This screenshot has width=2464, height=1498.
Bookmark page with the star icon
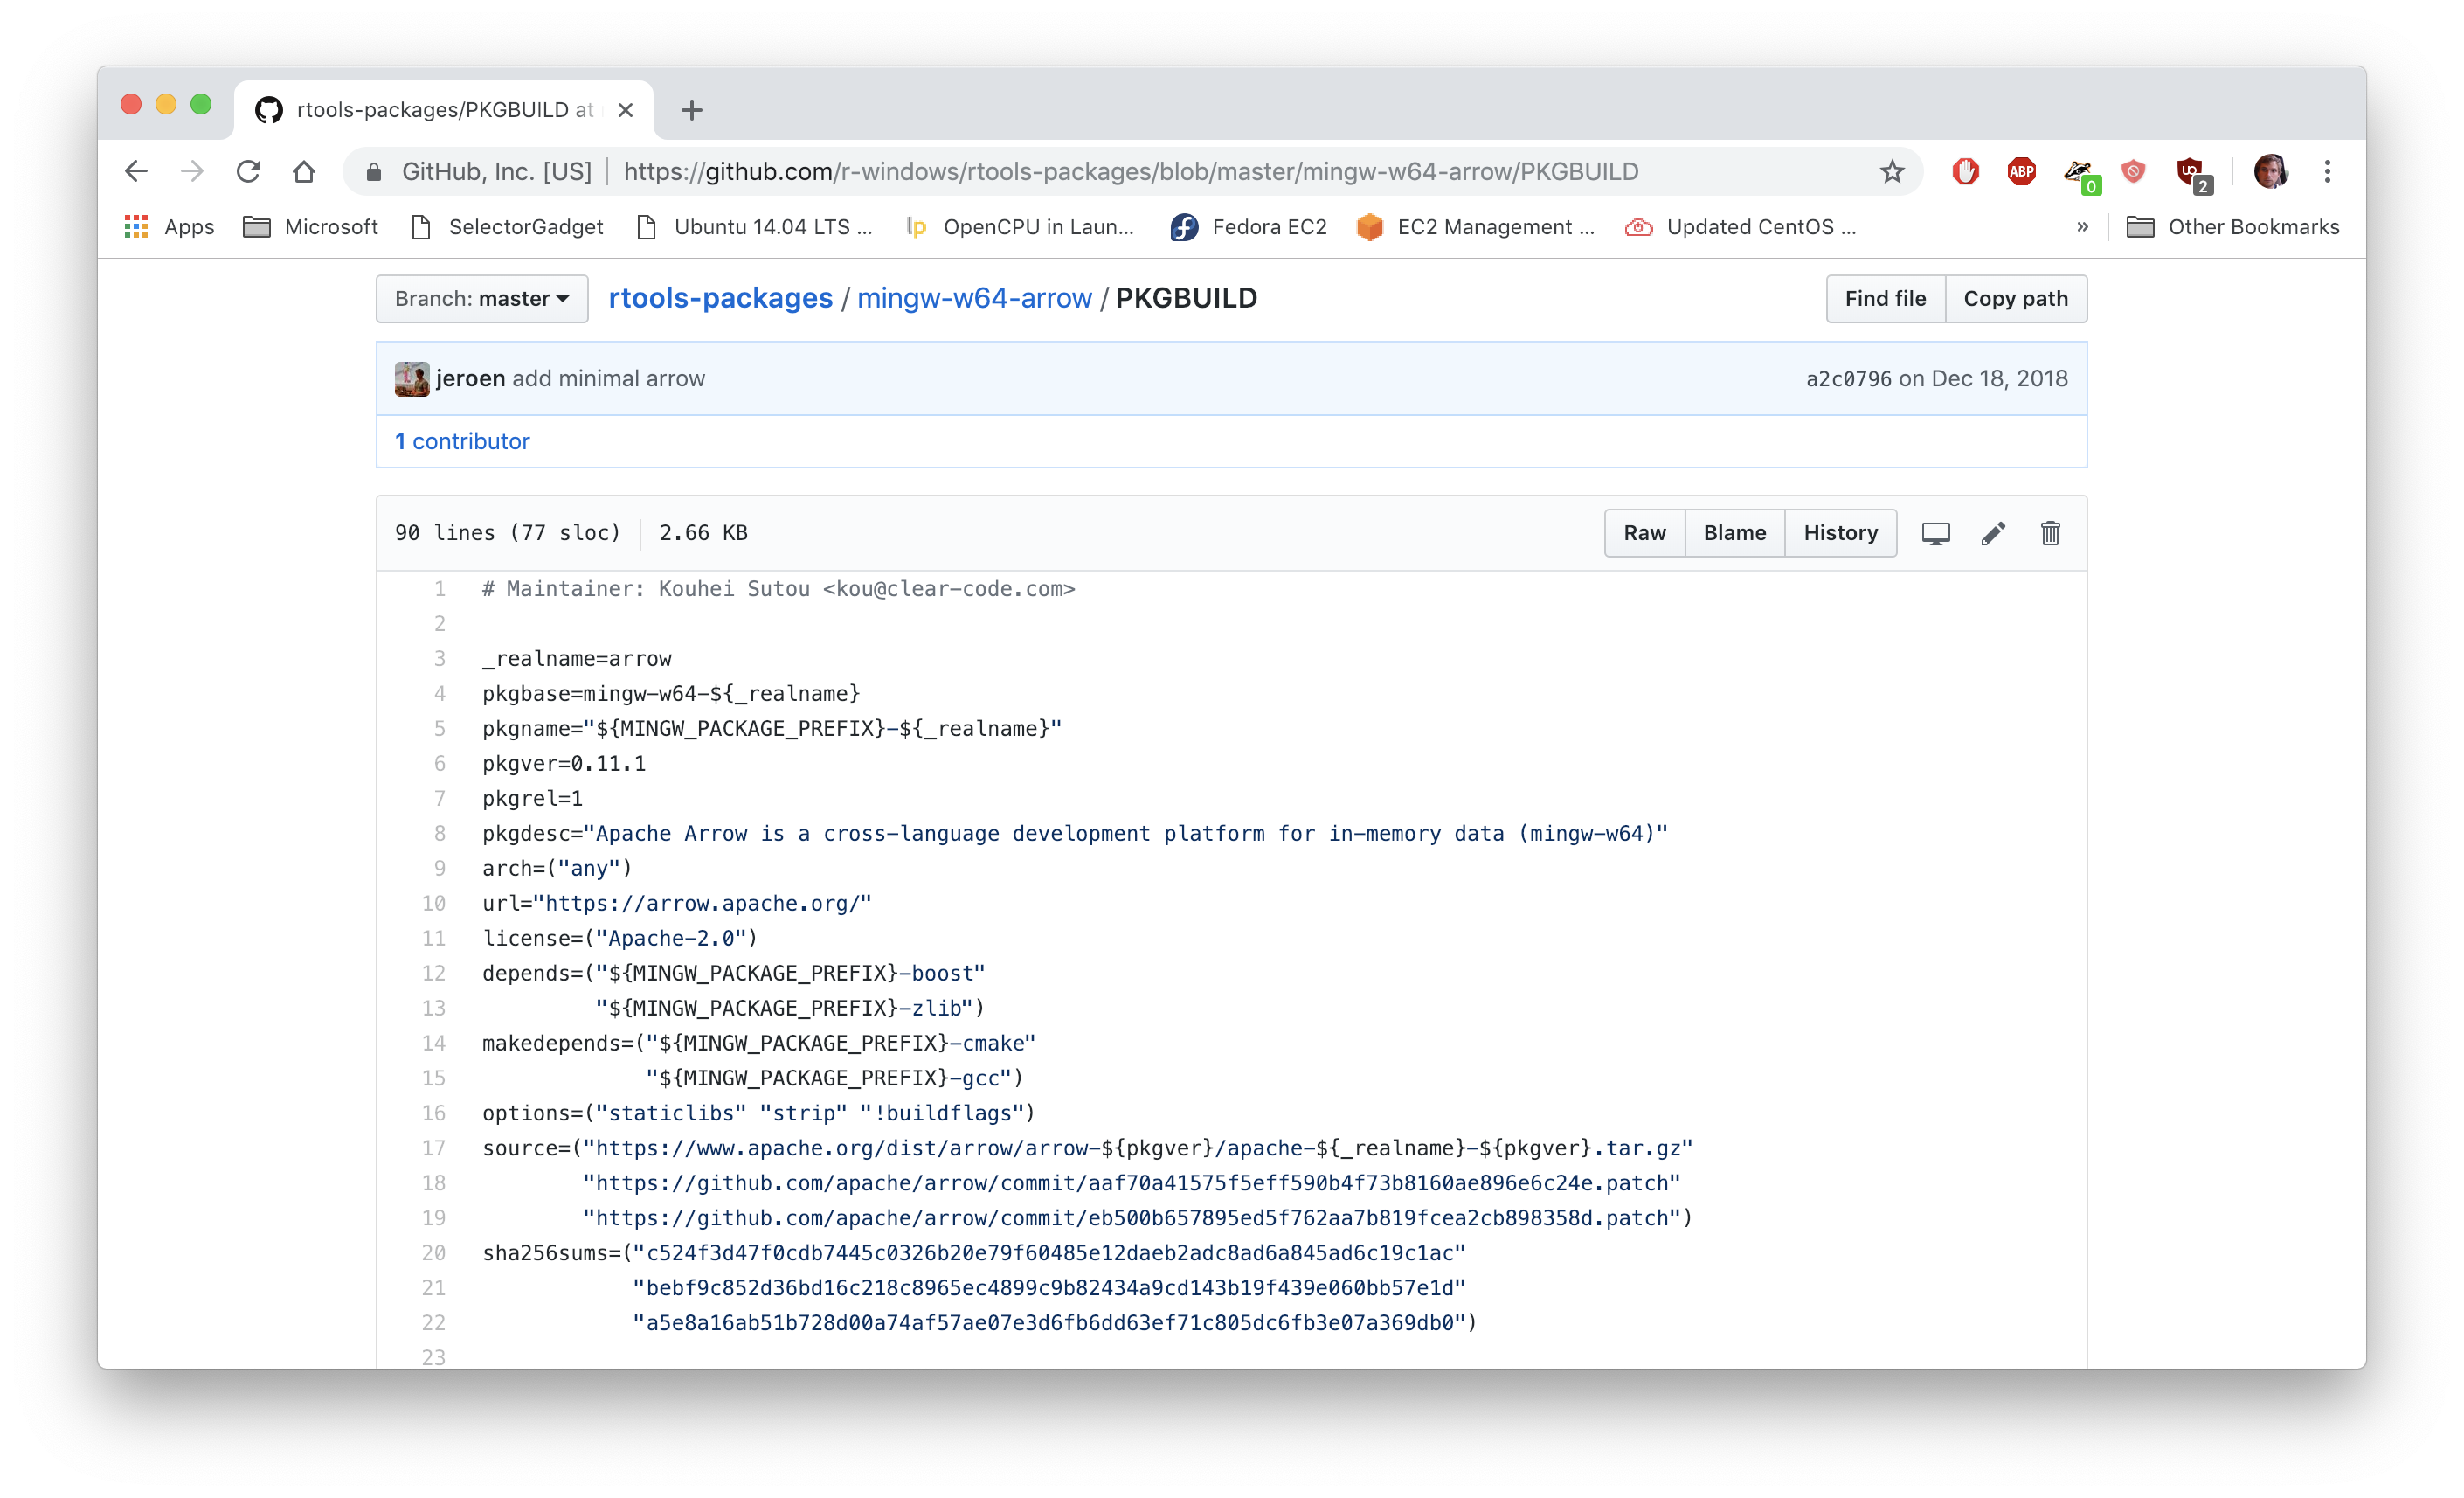1891,172
